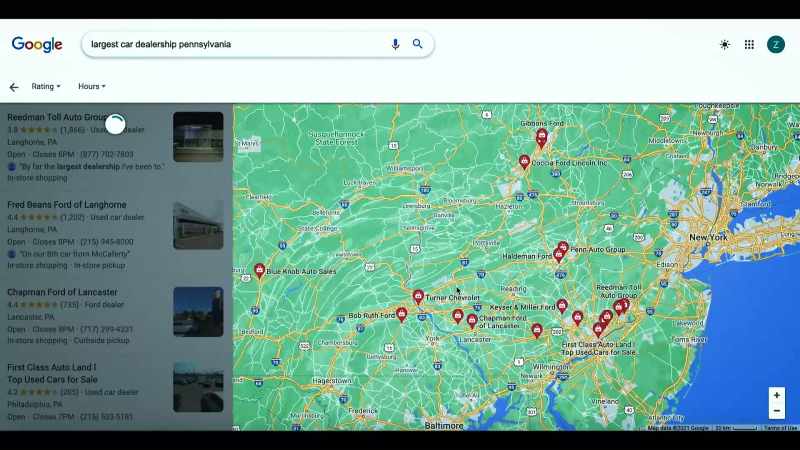Viewport: 800px width, 450px height.
Task: Select the Penn Auto Group map pin
Action: click(563, 247)
